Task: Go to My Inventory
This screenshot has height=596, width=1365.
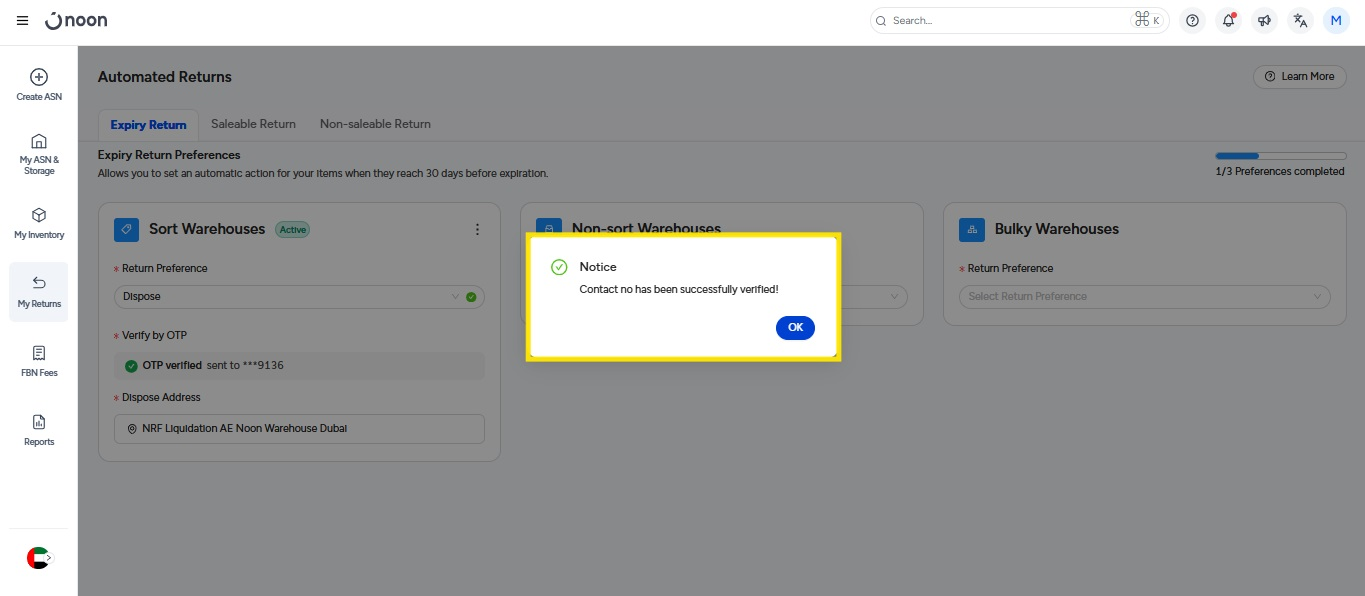Action: 39,223
